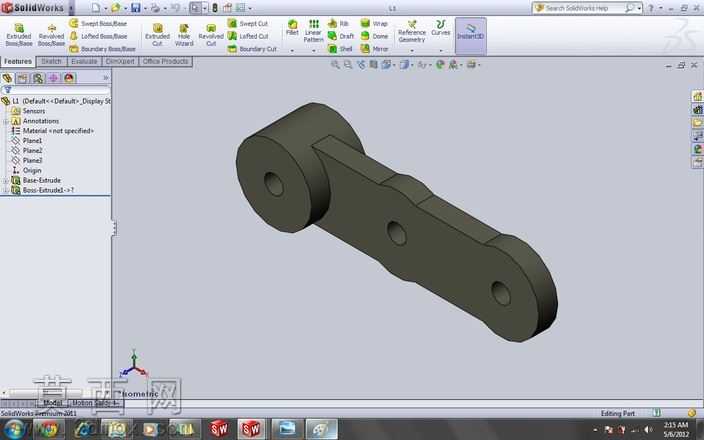Open the Reference Geometry dropdown arrow
The height and width of the screenshot is (440, 704).
click(412, 51)
